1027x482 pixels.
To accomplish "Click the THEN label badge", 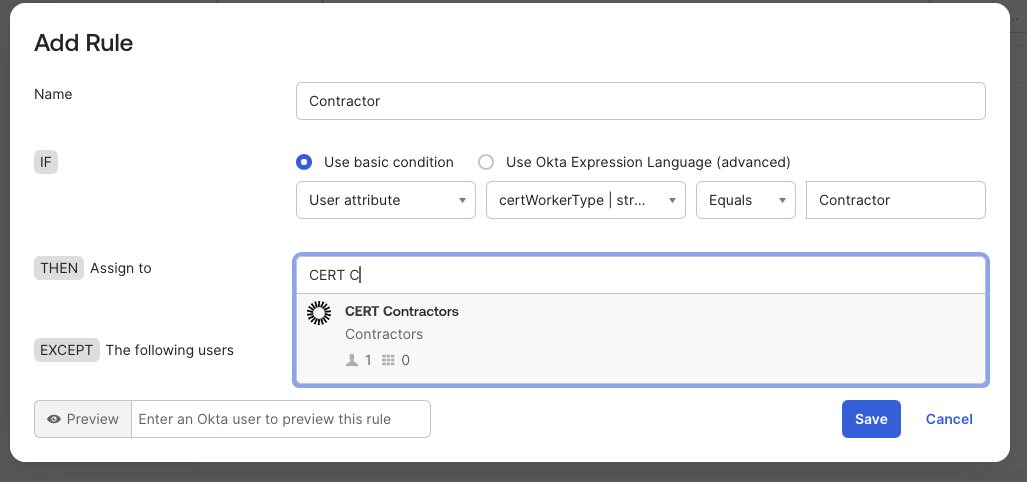I will [x=59, y=268].
